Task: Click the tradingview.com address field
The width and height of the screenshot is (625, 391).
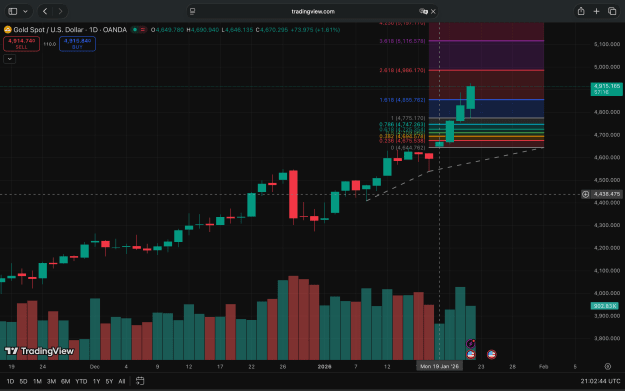Action: click(x=313, y=11)
